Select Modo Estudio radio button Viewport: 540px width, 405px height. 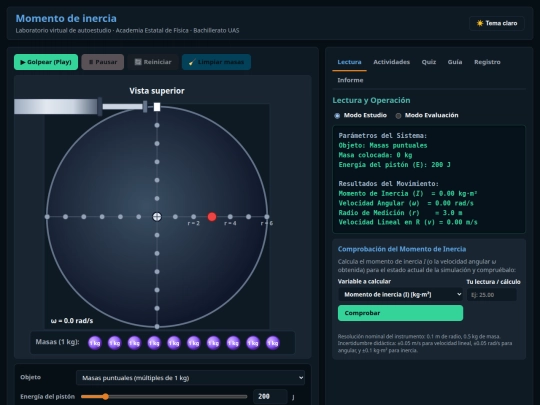pos(337,116)
